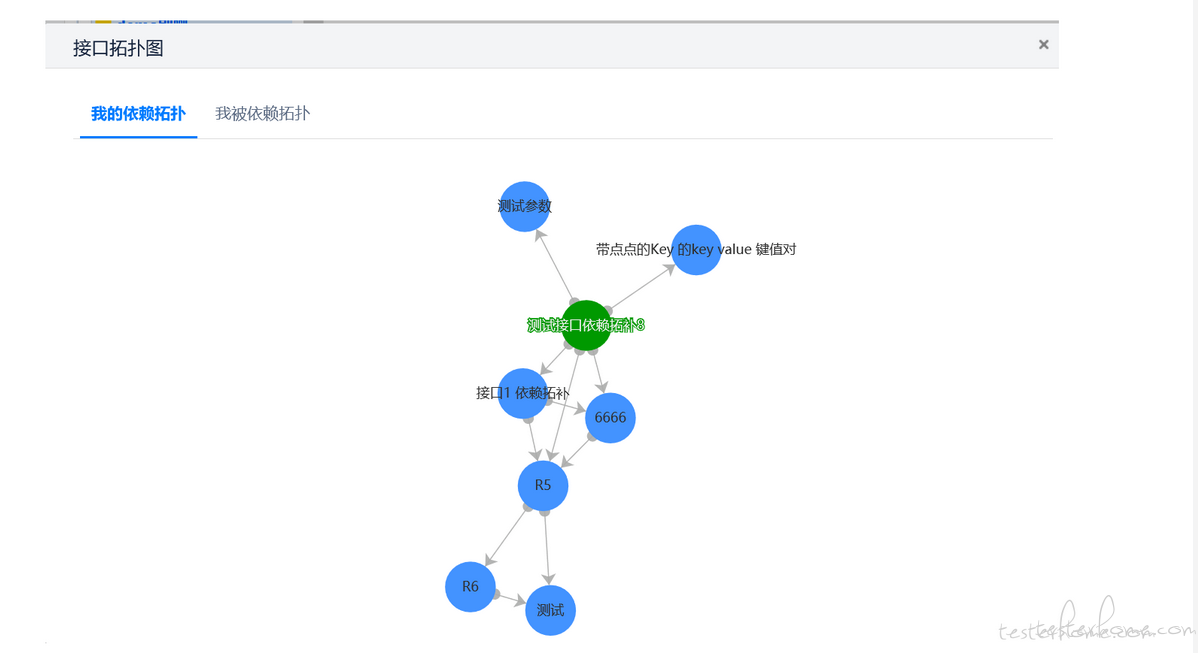The image size is (1198, 653).
Task: Select the 6666 node
Action: click(610, 417)
